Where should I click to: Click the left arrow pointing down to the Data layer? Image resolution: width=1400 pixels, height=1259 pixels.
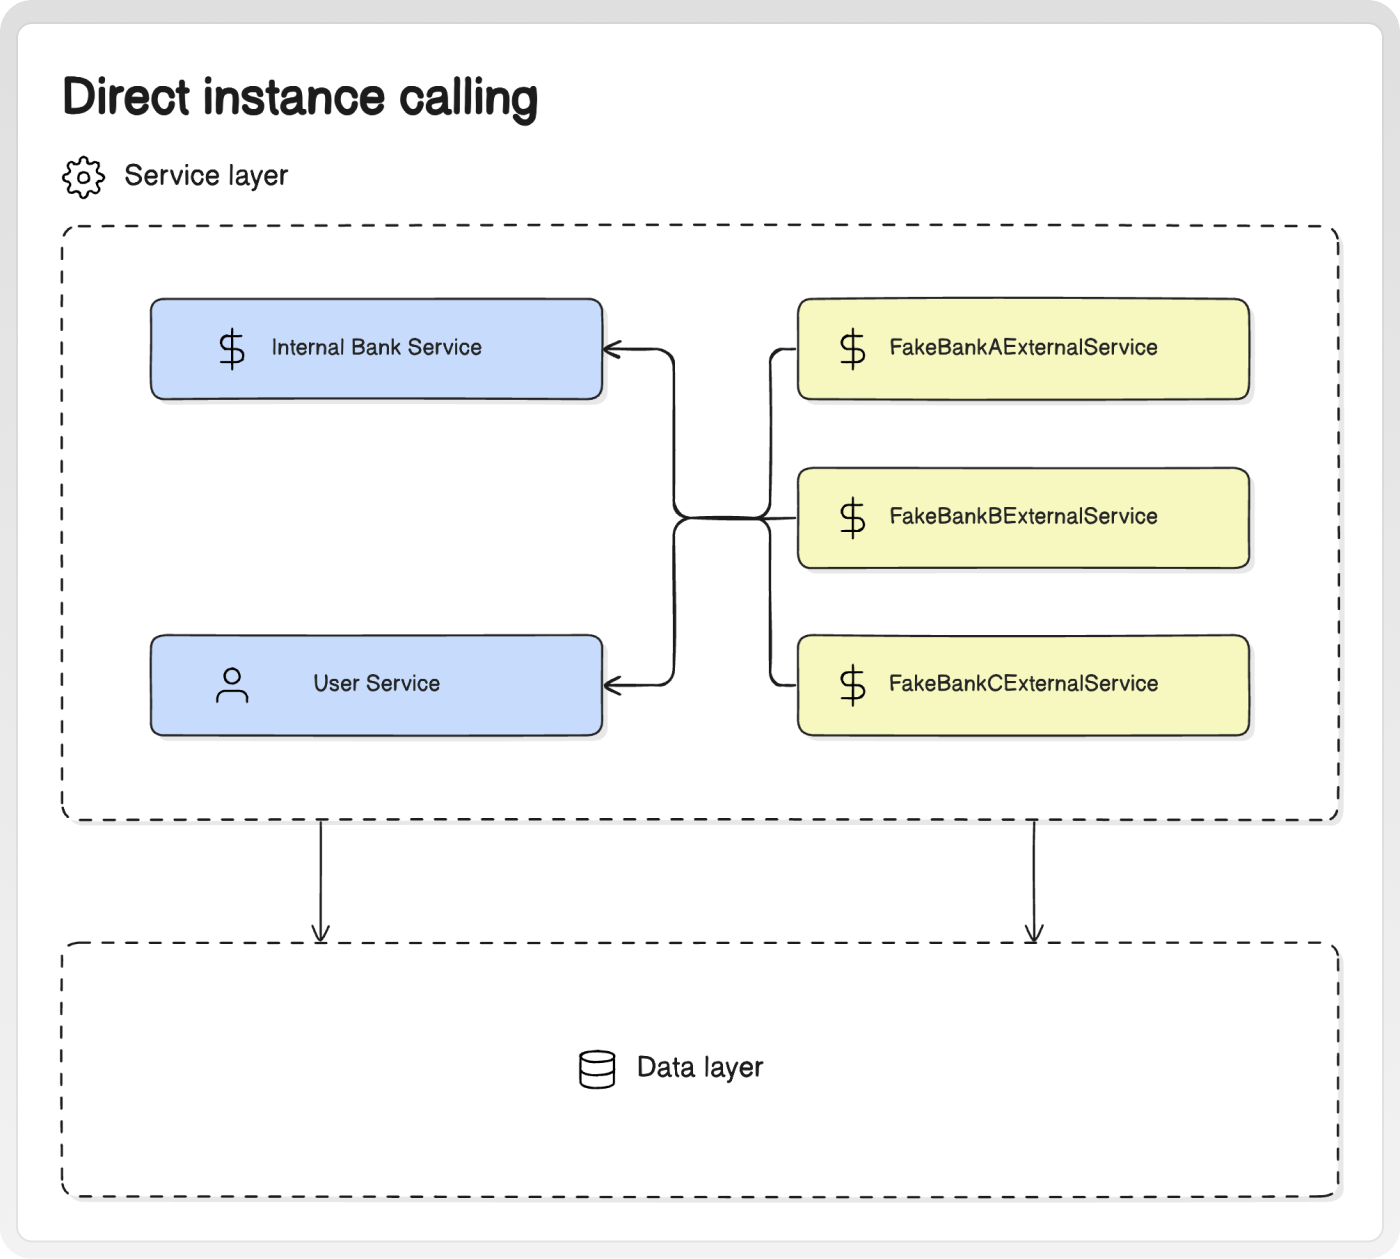click(x=320, y=881)
